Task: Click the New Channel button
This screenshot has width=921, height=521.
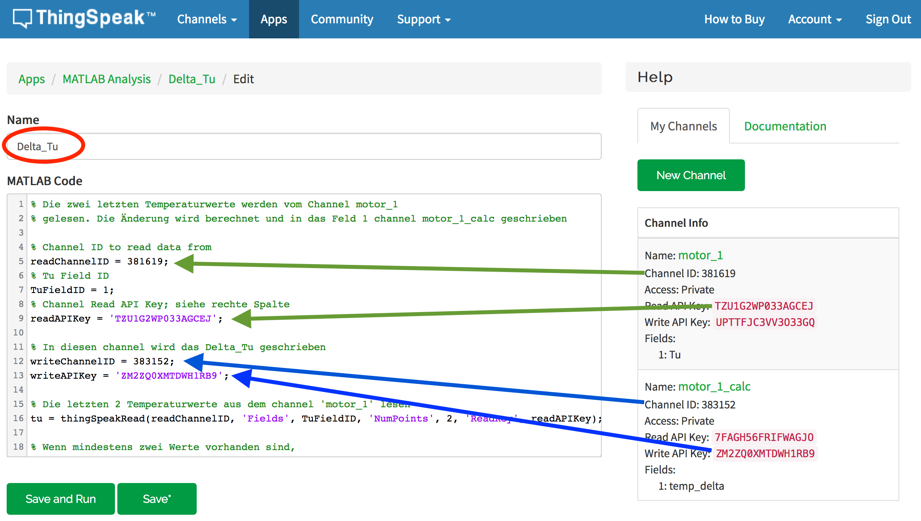Action: 690,175
